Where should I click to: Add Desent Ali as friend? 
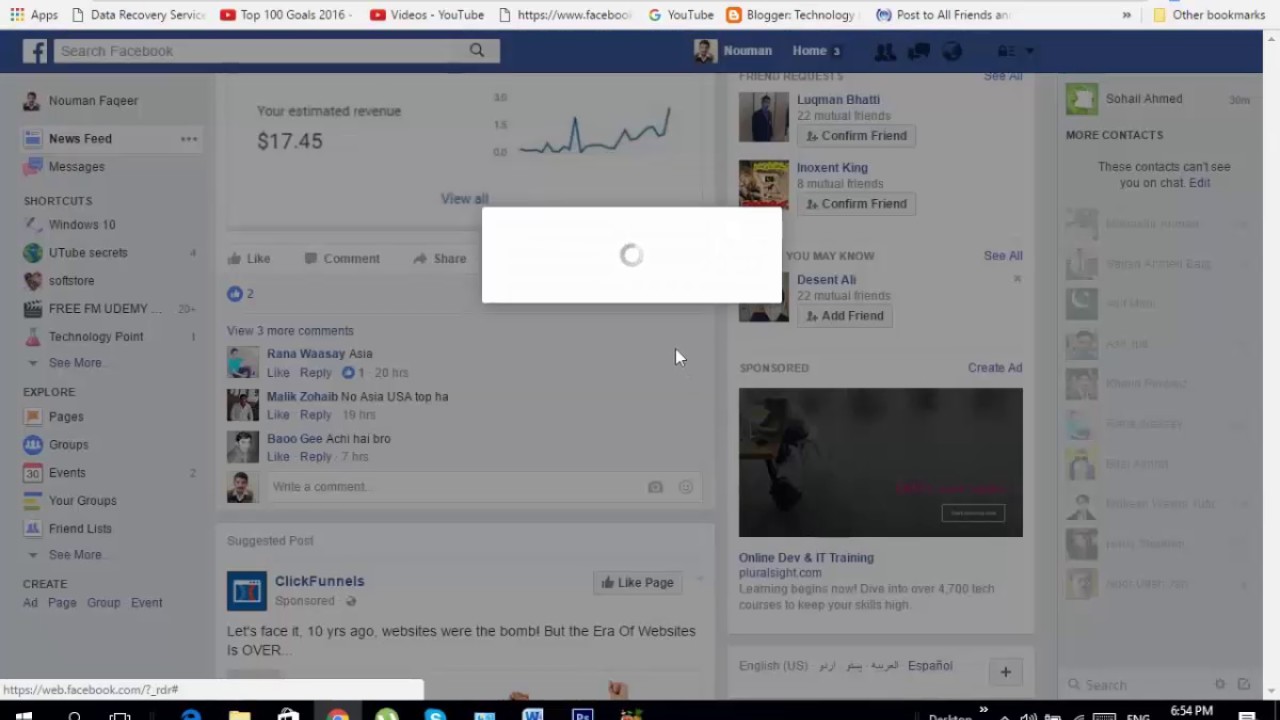(x=845, y=316)
